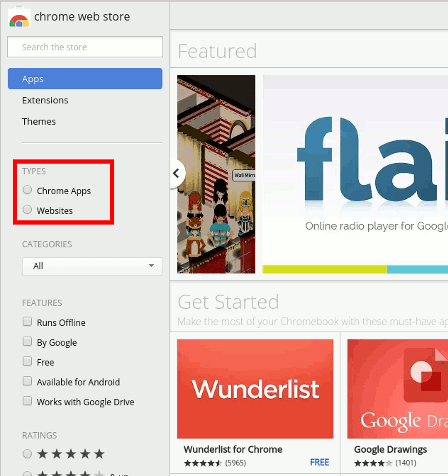Screen dimensions: 448x476
Task: Click the Wunderlist for Chrome title
Action: [x=233, y=449]
